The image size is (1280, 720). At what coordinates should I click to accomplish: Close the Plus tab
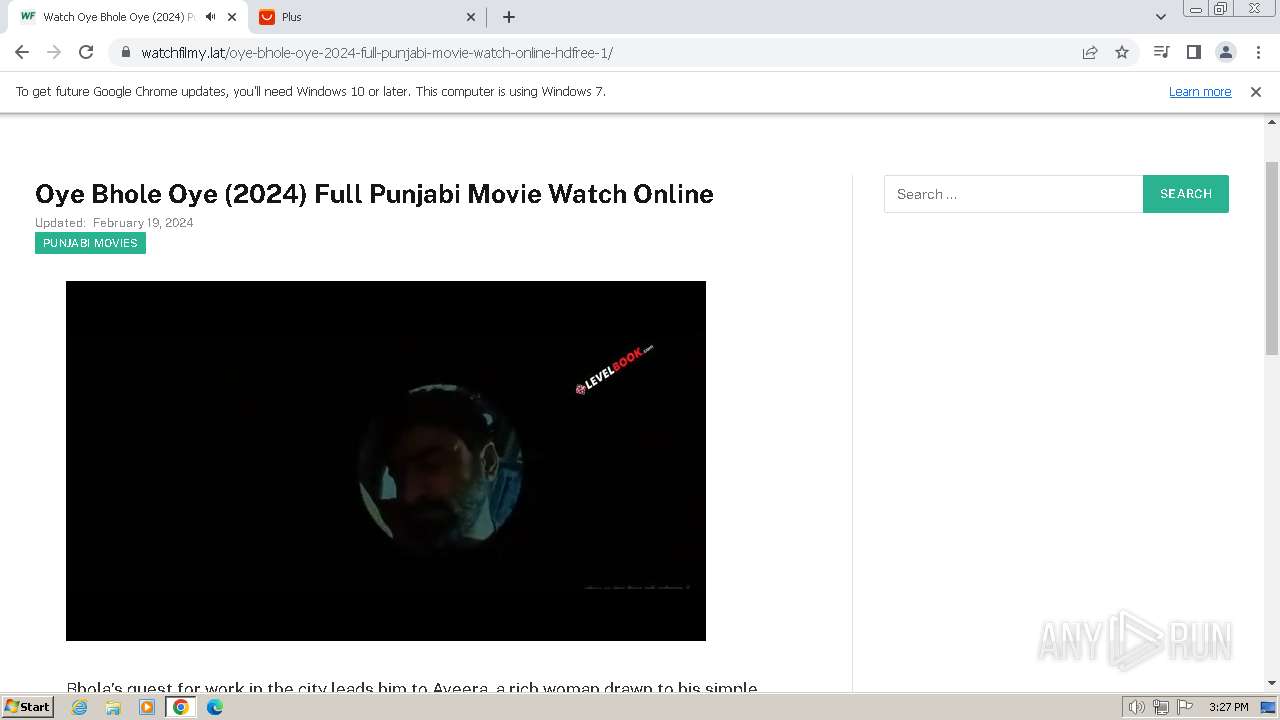click(x=472, y=17)
